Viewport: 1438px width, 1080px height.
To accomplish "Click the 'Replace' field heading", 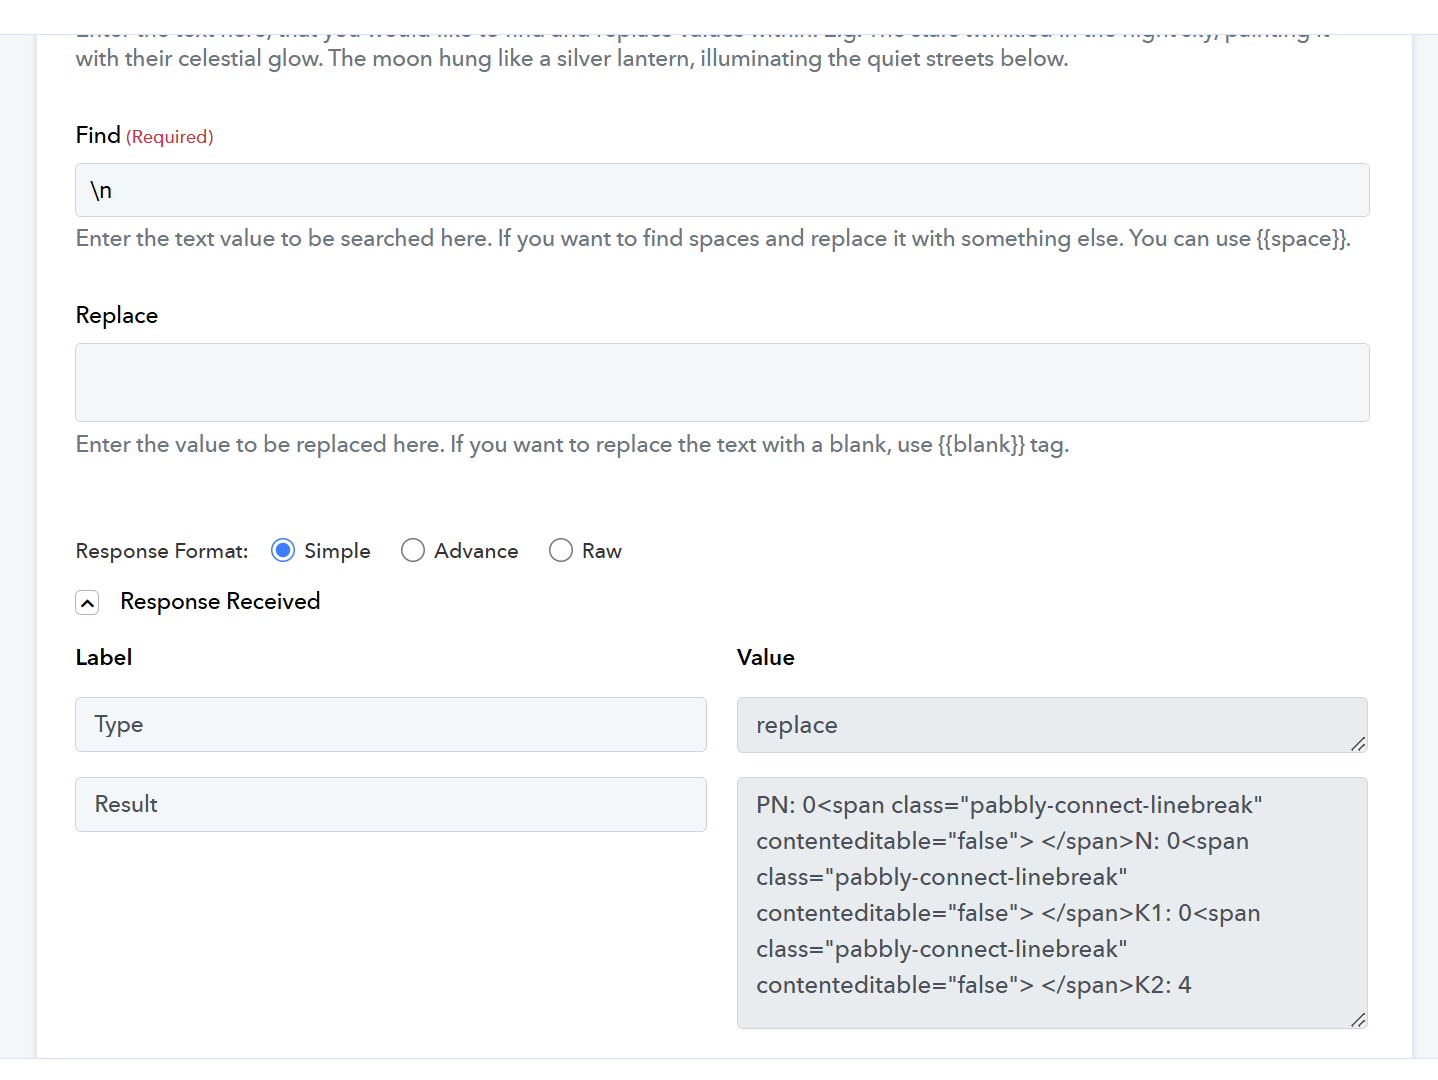I will coord(117,315).
